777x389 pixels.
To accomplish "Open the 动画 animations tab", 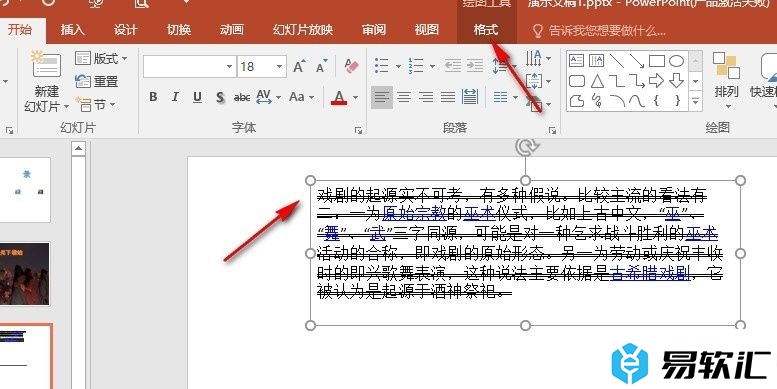I will 232,30.
